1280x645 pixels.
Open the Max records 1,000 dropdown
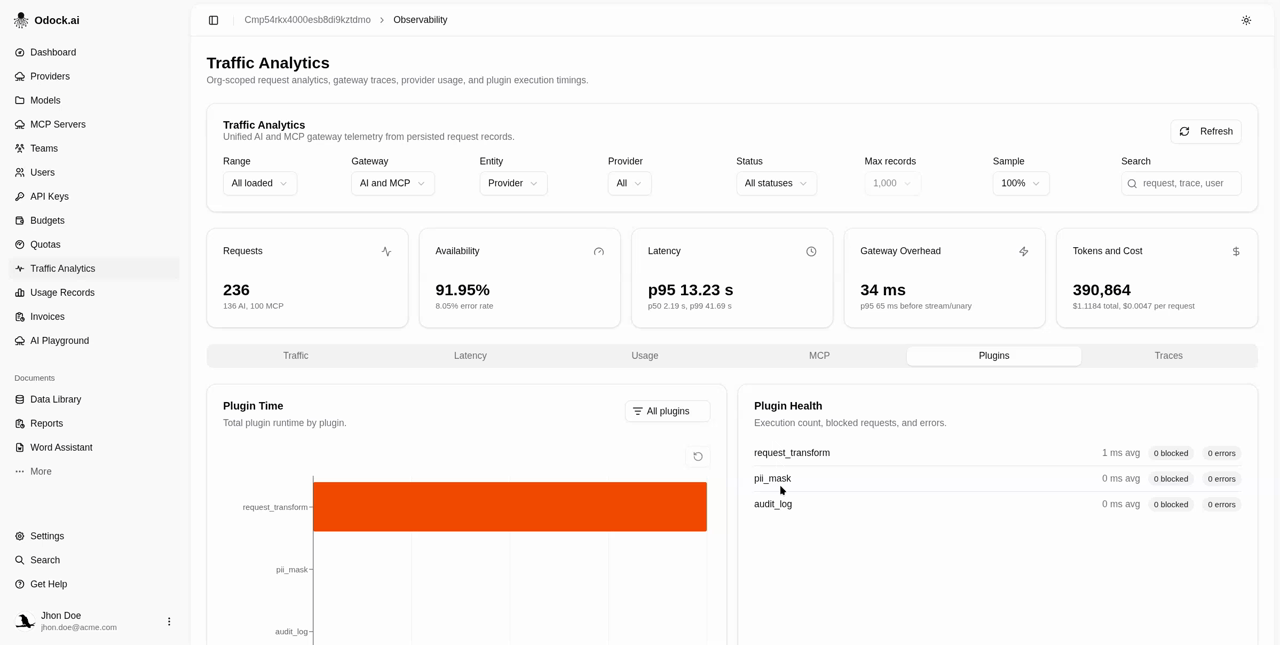pos(892,183)
